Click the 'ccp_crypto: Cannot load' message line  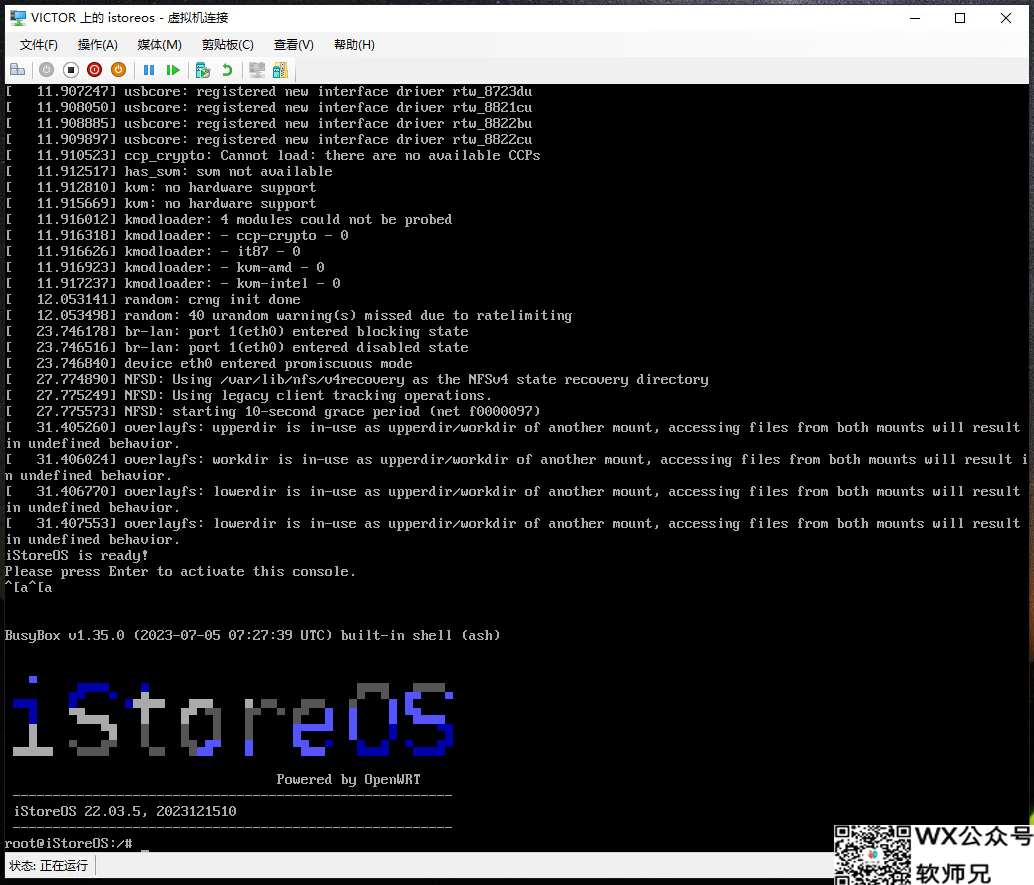[x=272, y=156]
